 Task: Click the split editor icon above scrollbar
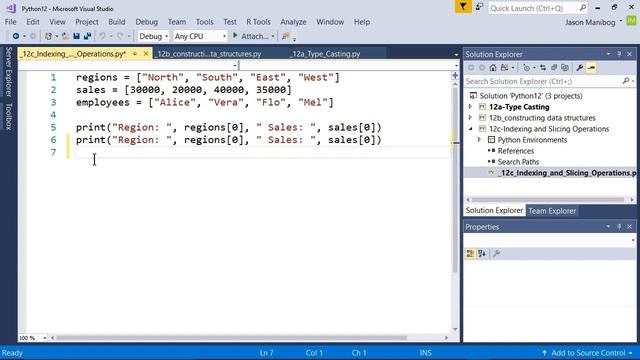click(x=455, y=75)
